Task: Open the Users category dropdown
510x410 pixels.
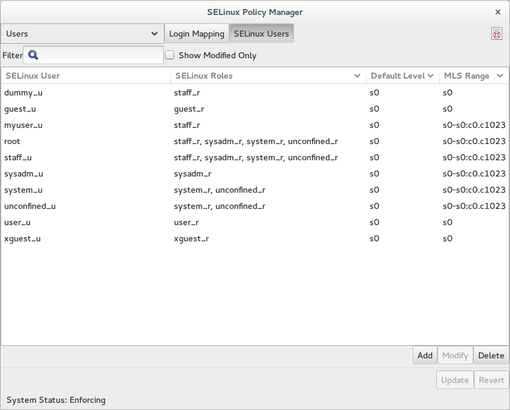Action: (x=82, y=34)
